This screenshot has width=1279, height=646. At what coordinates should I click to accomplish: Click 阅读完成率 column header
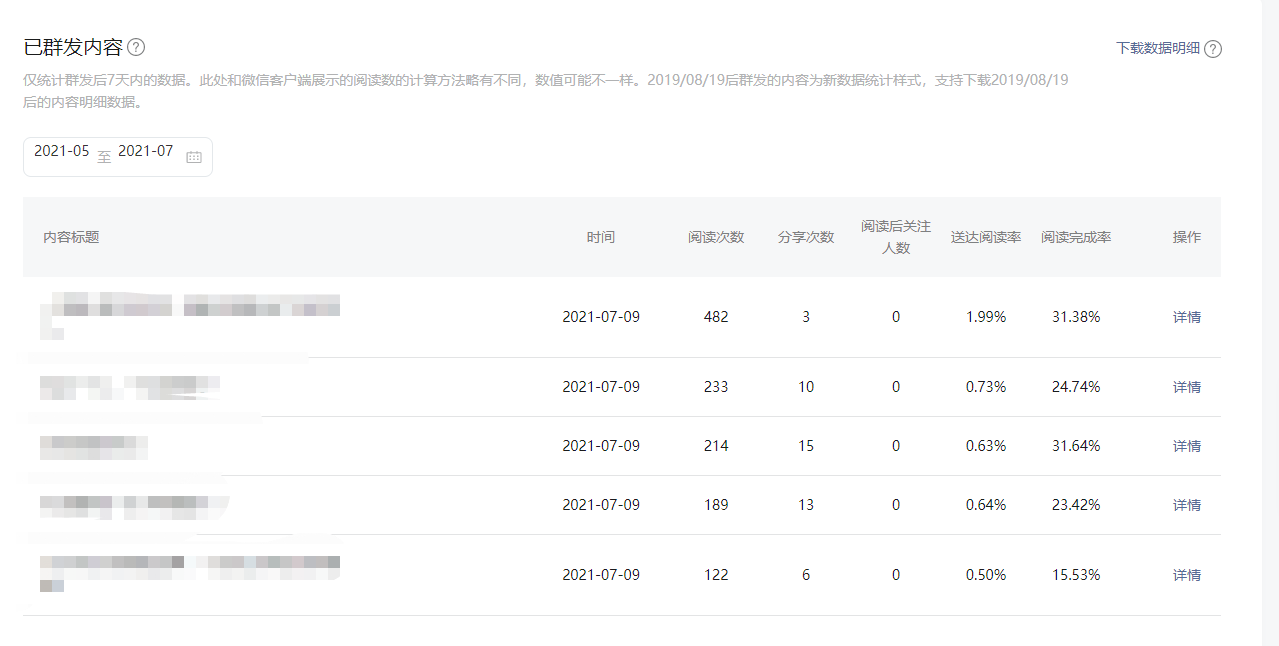tap(1076, 237)
